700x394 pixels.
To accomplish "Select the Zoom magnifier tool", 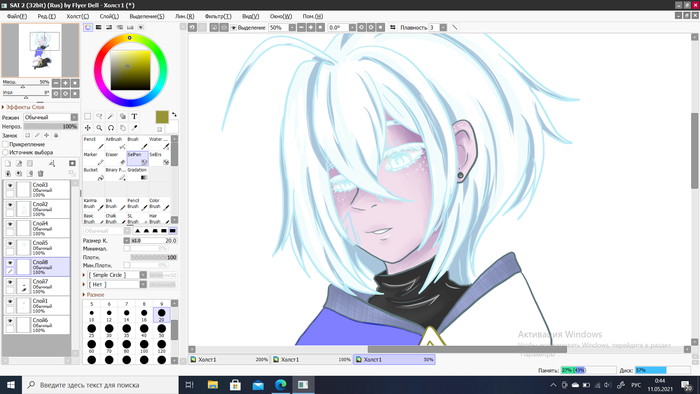I will [x=99, y=128].
